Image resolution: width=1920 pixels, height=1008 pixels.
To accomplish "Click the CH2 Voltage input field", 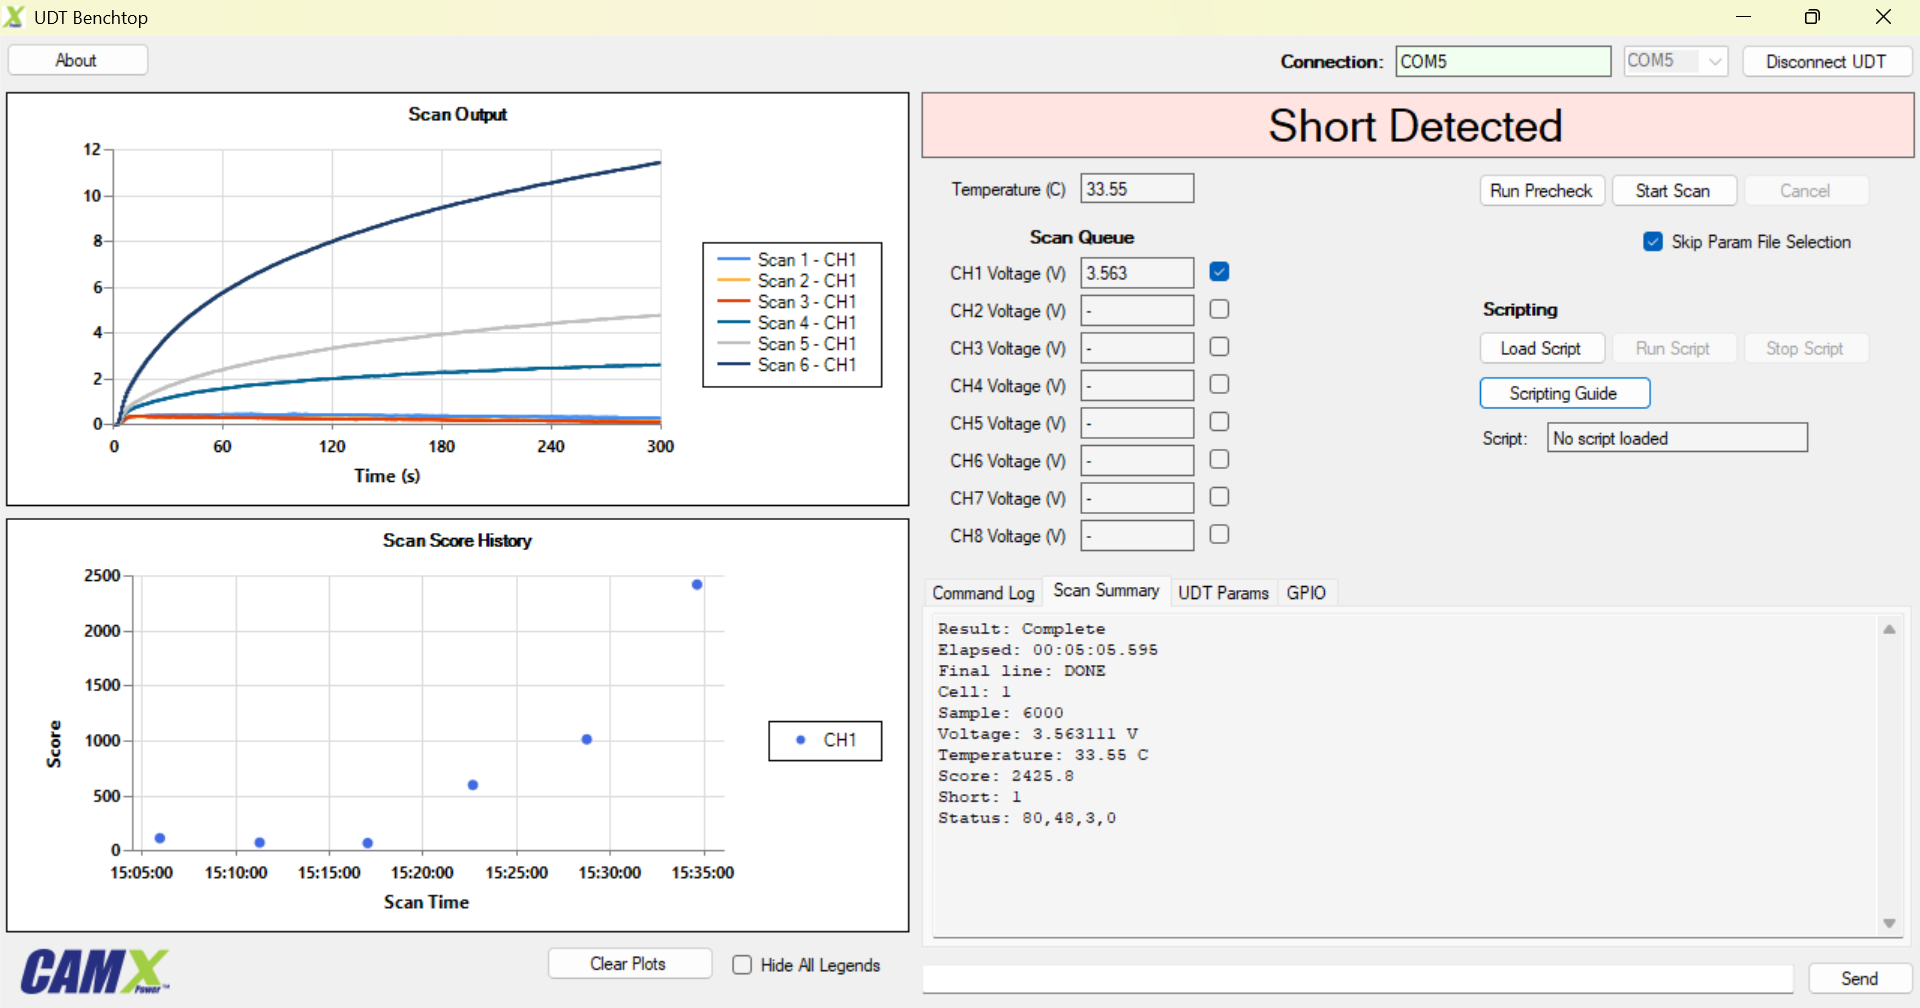I will pos(1137,310).
